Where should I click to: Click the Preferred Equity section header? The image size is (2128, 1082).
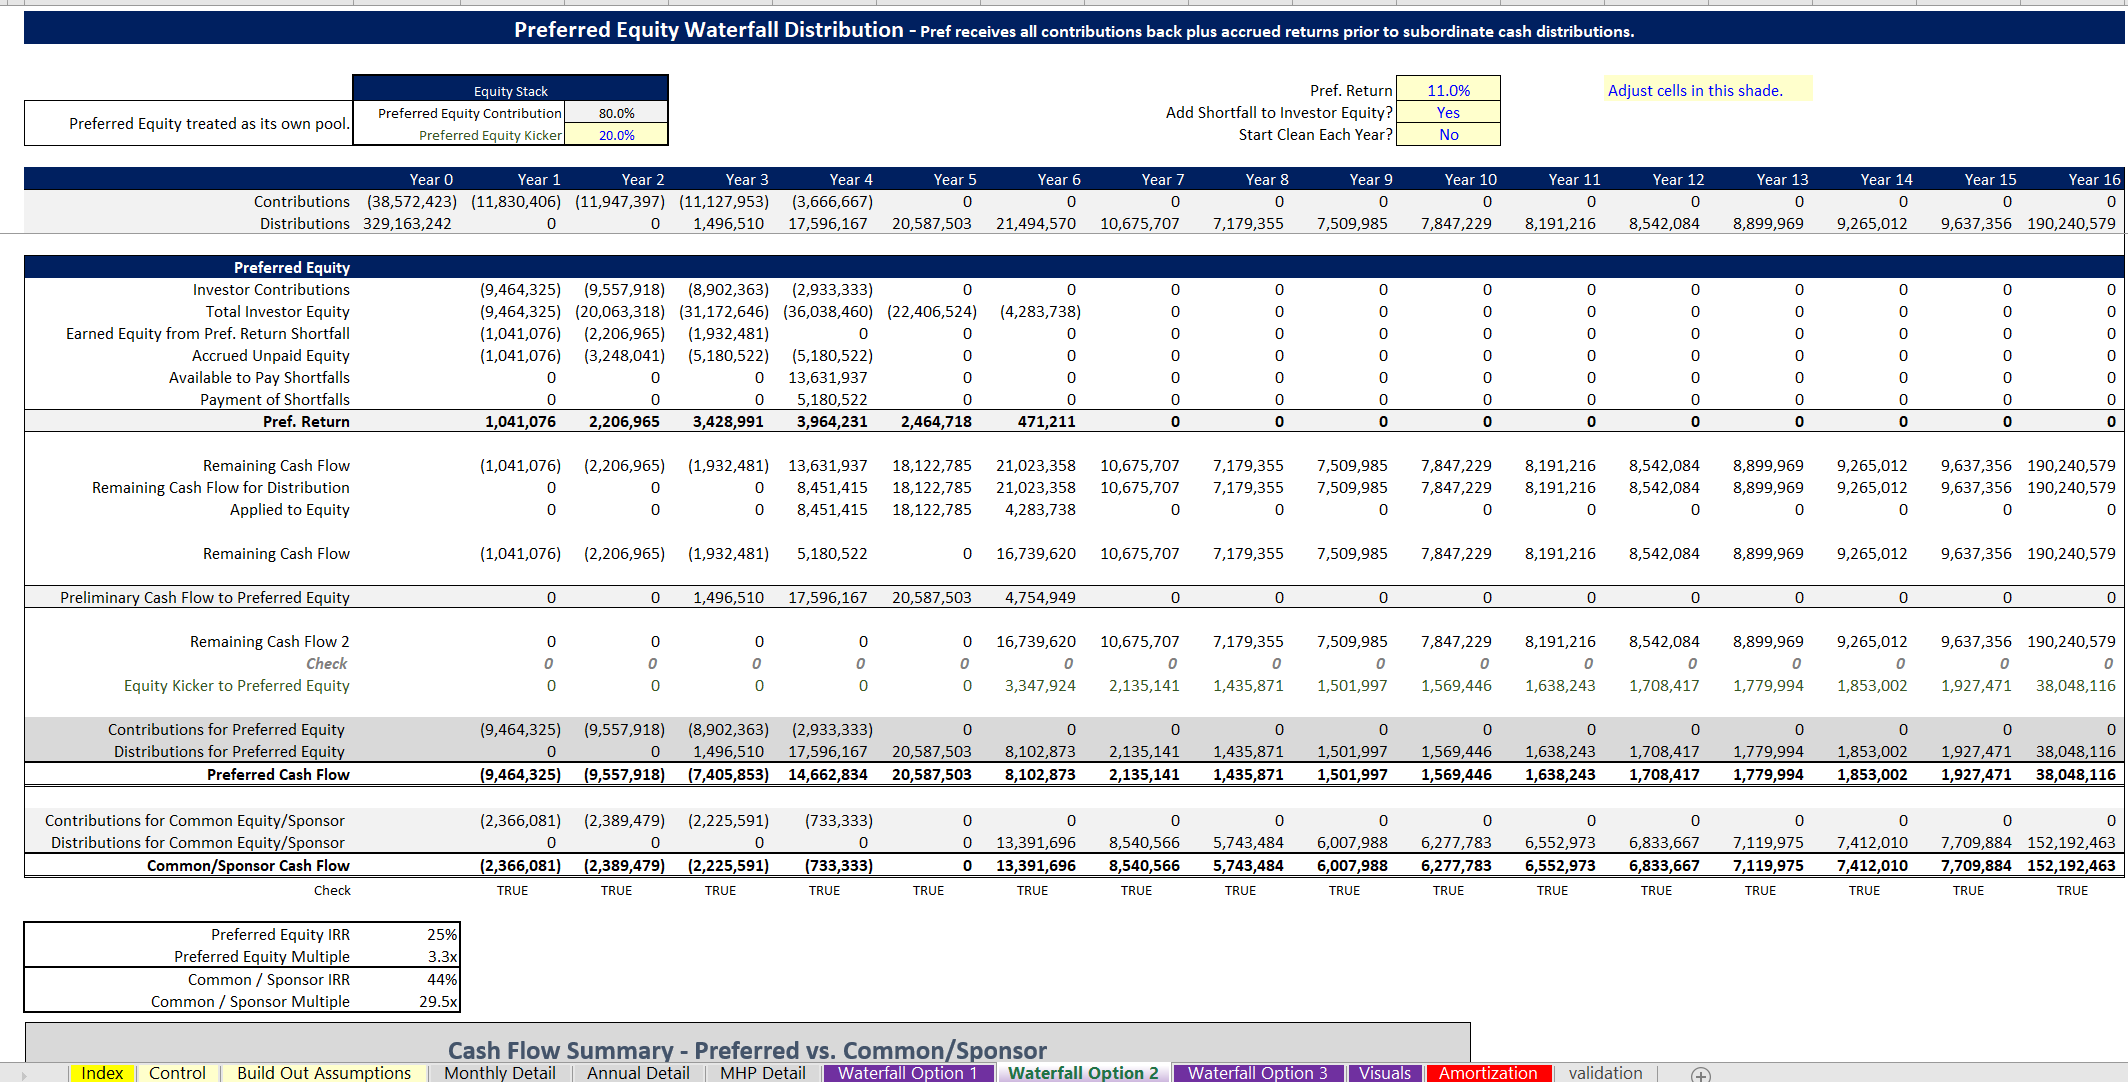click(x=292, y=267)
